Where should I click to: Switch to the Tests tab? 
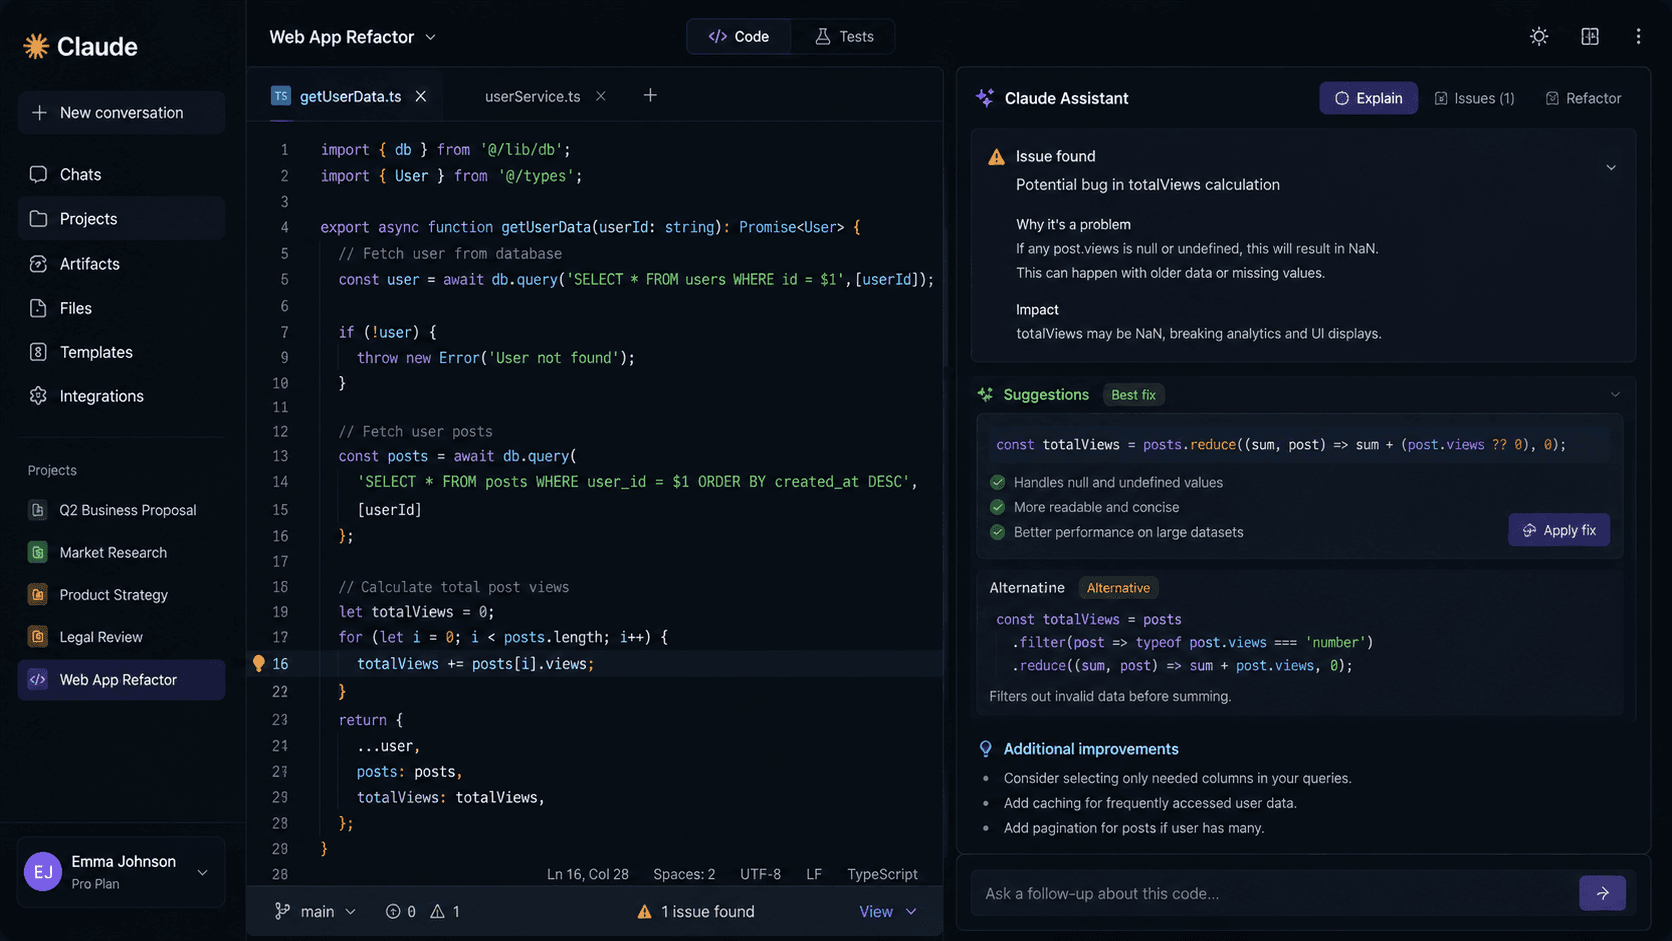pos(844,37)
